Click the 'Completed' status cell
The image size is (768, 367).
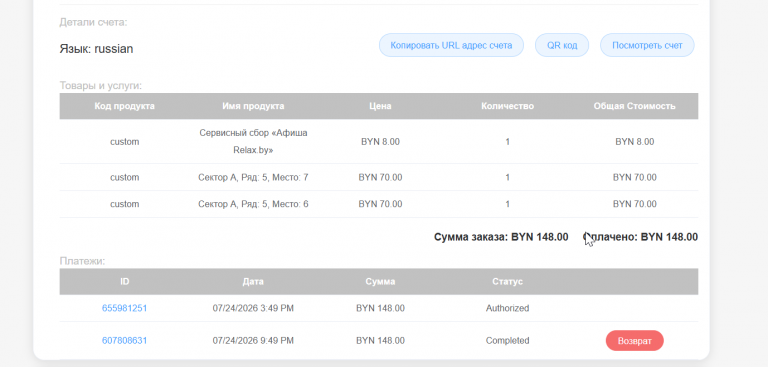pyautogui.click(x=507, y=340)
